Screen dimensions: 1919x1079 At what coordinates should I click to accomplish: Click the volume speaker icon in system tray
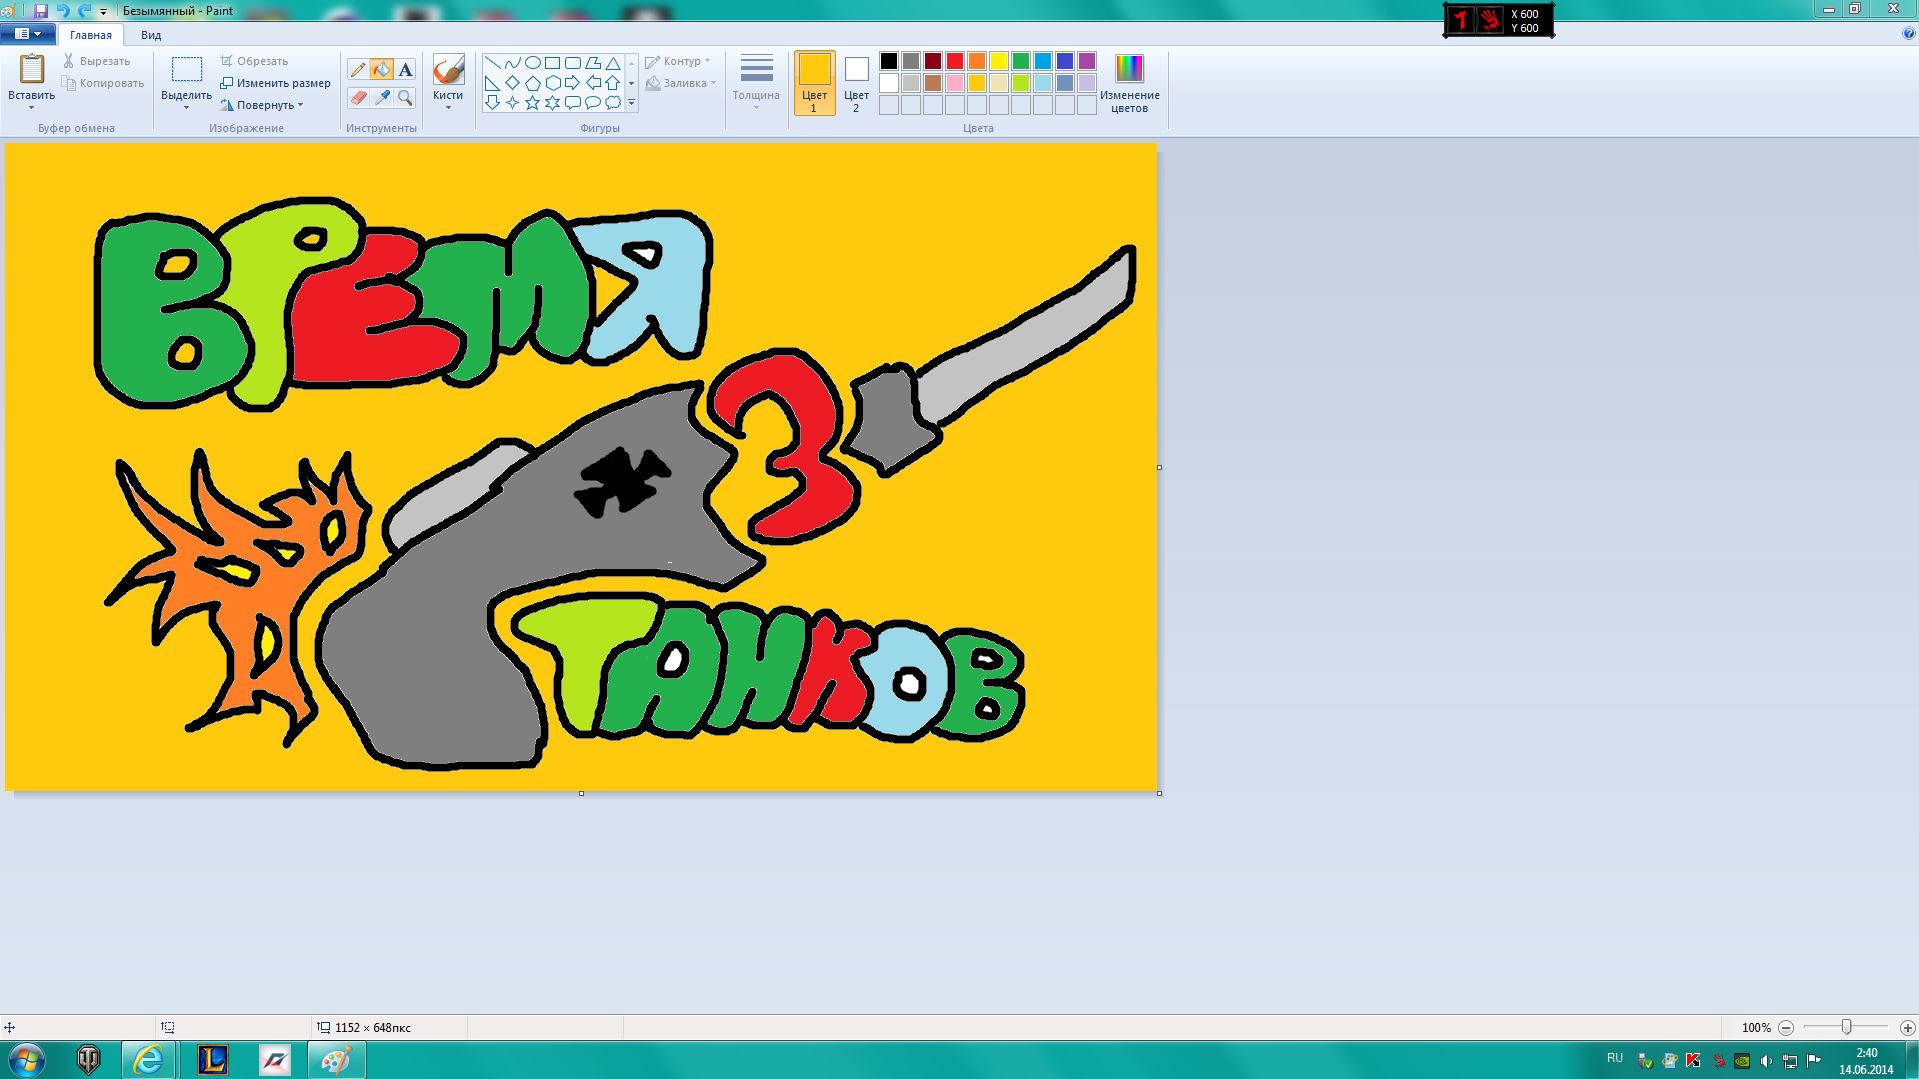(1766, 1061)
